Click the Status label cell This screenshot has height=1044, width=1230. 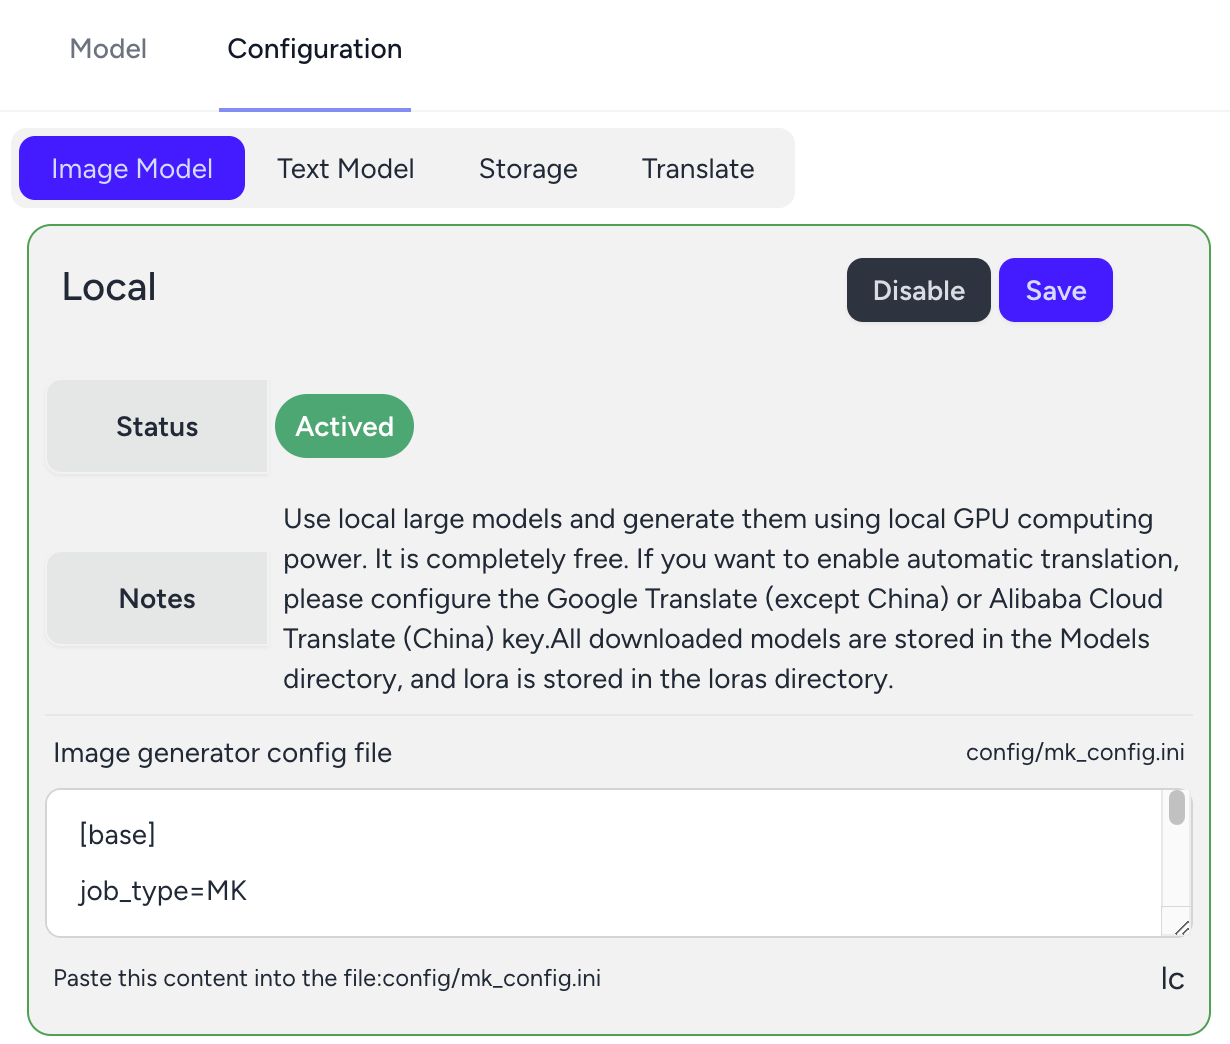click(157, 426)
